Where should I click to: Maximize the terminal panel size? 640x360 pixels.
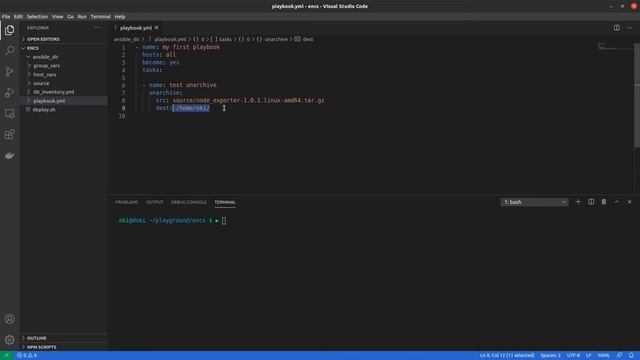pyautogui.click(x=617, y=202)
